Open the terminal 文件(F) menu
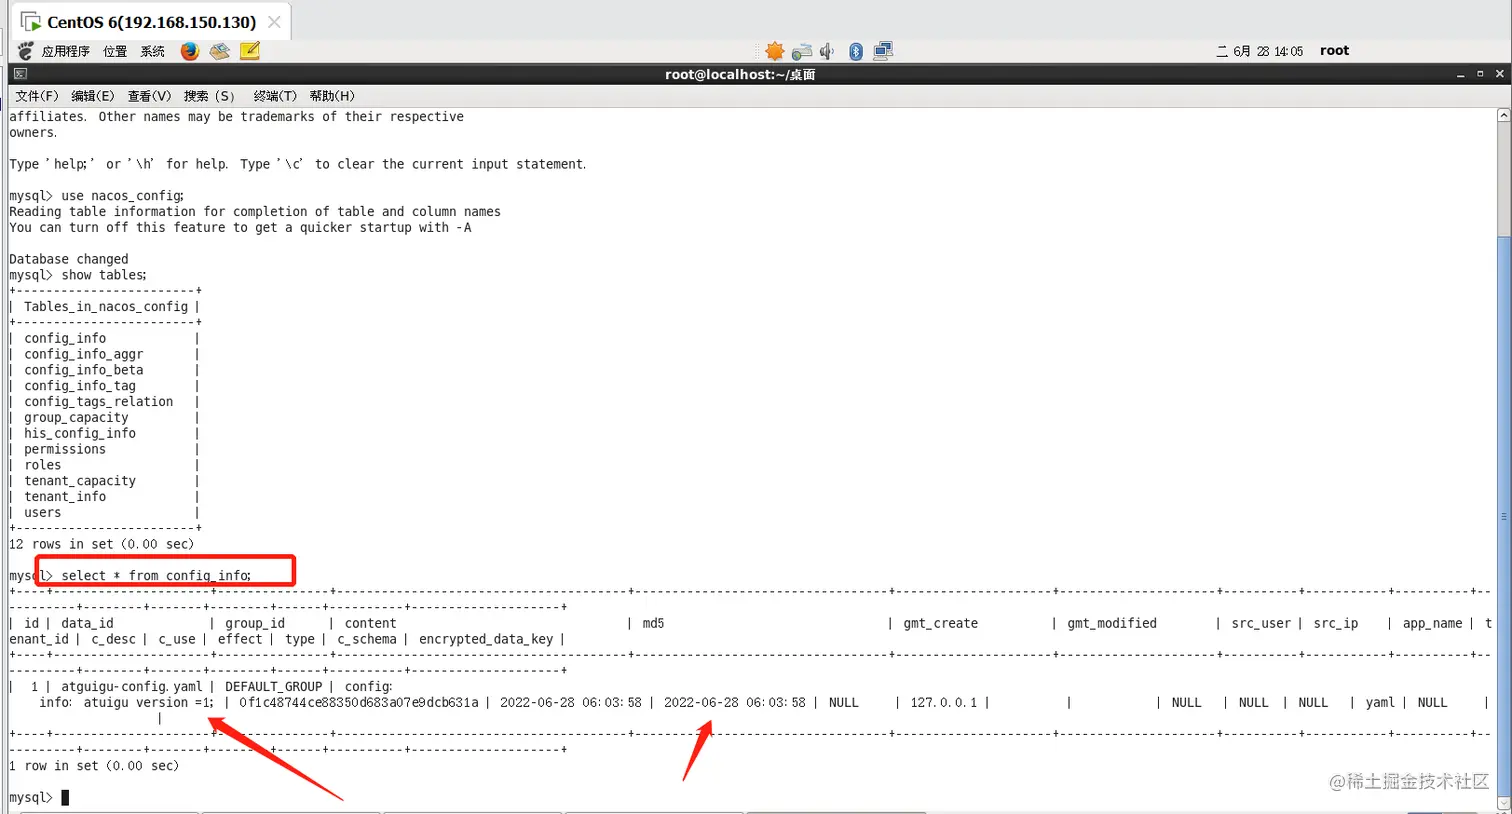1512x814 pixels. click(x=37, y=96)
